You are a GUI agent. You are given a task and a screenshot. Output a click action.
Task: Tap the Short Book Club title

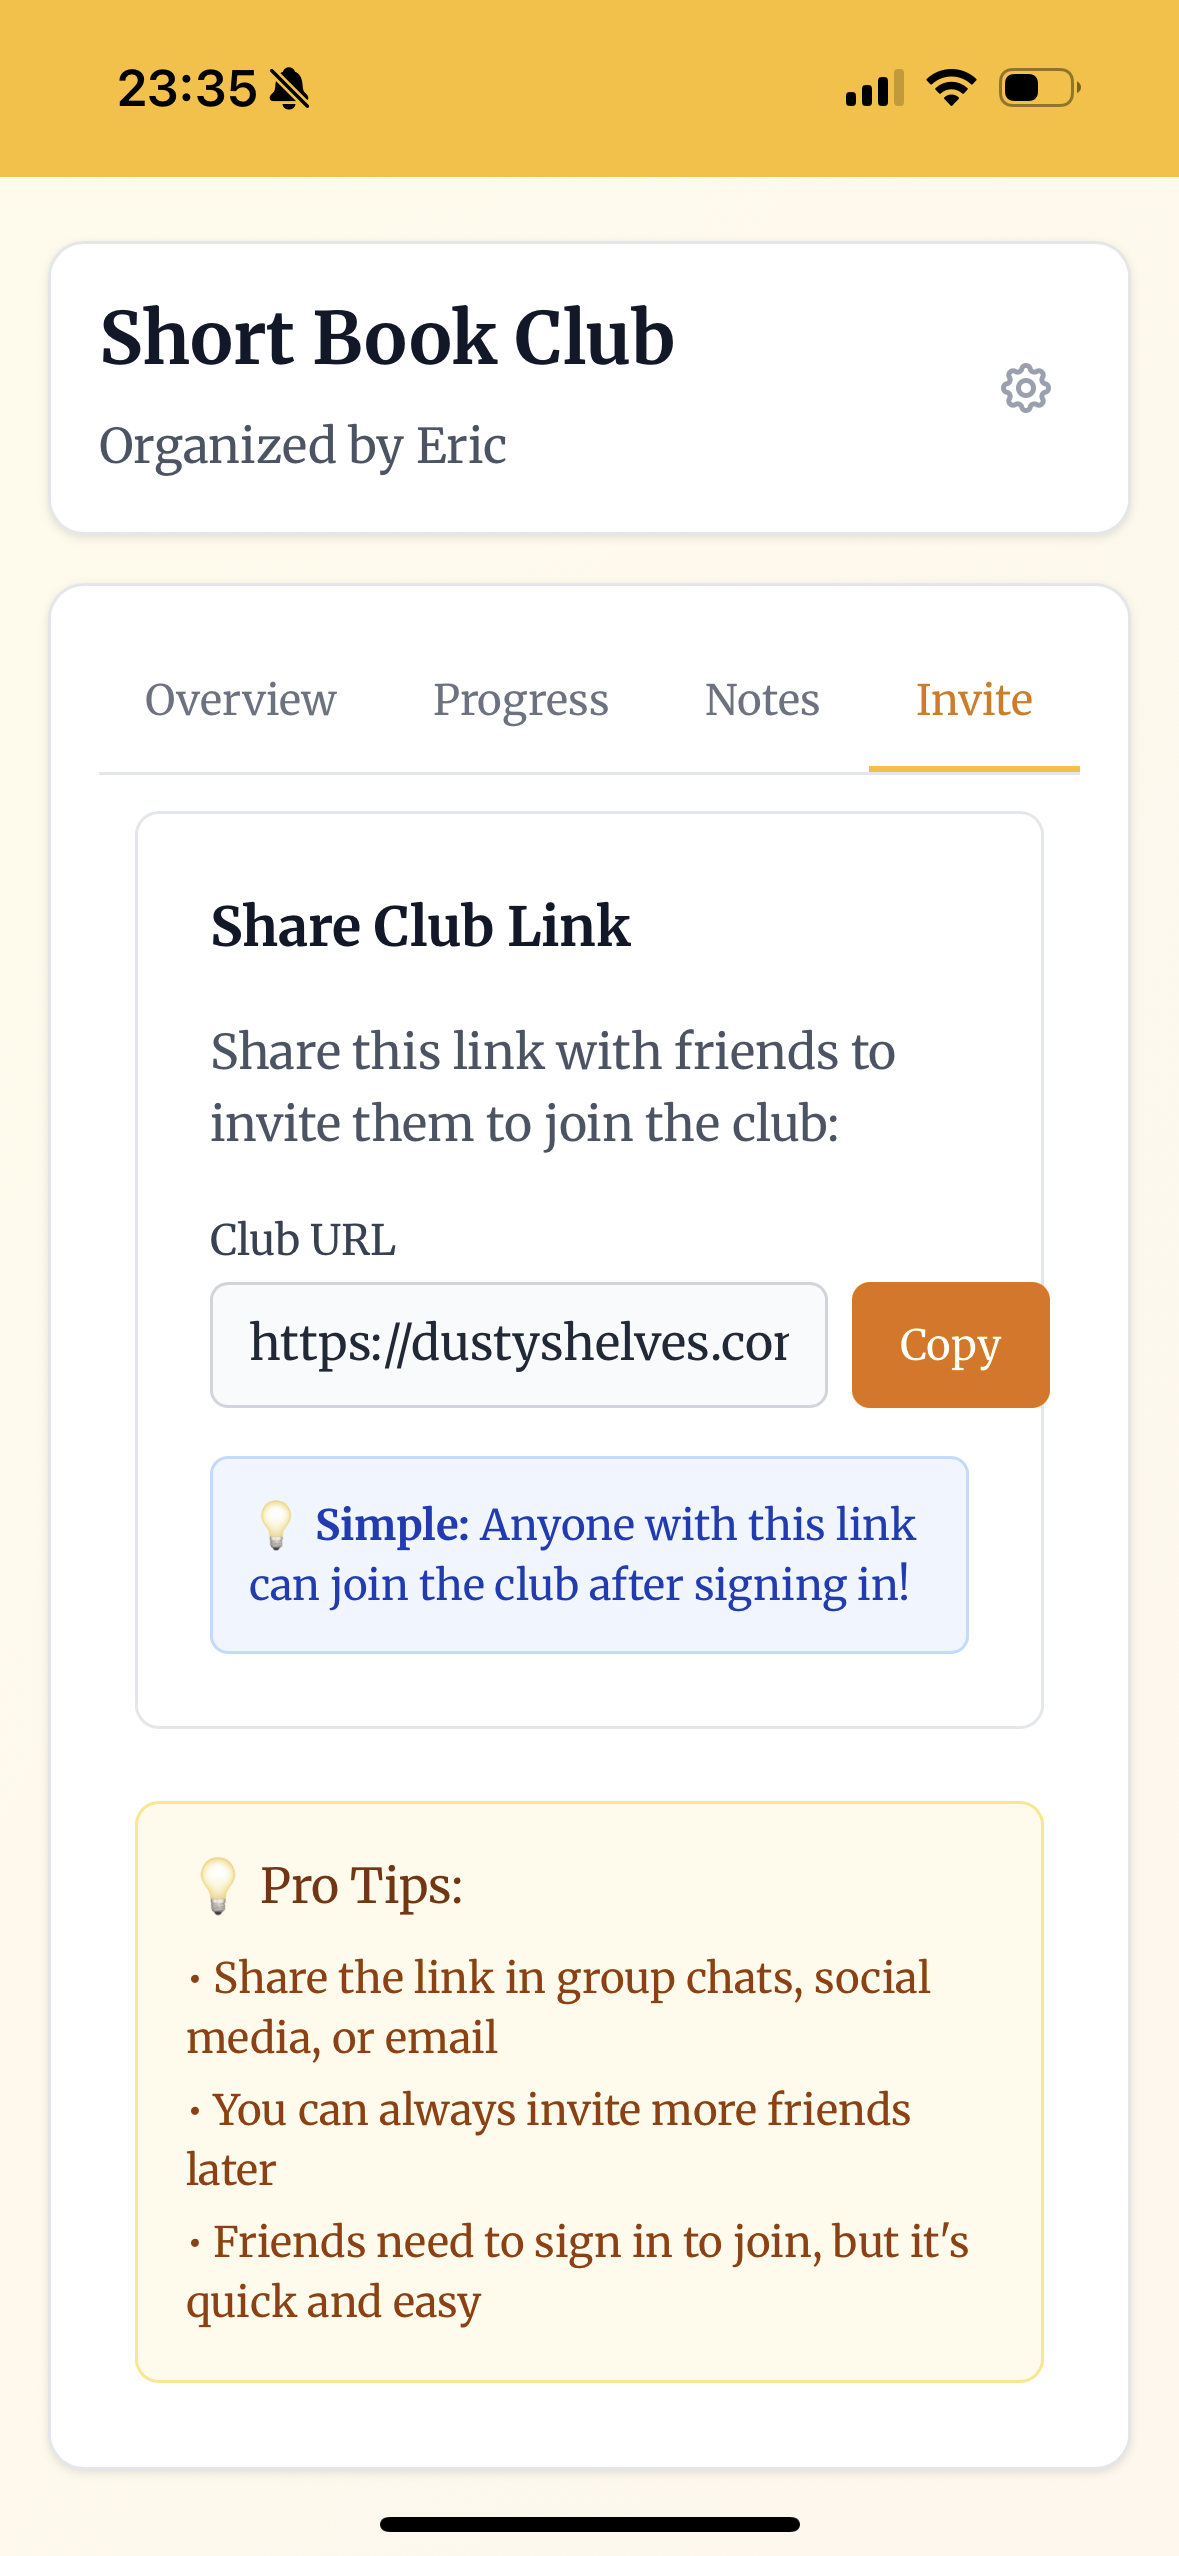pos(387,338)
